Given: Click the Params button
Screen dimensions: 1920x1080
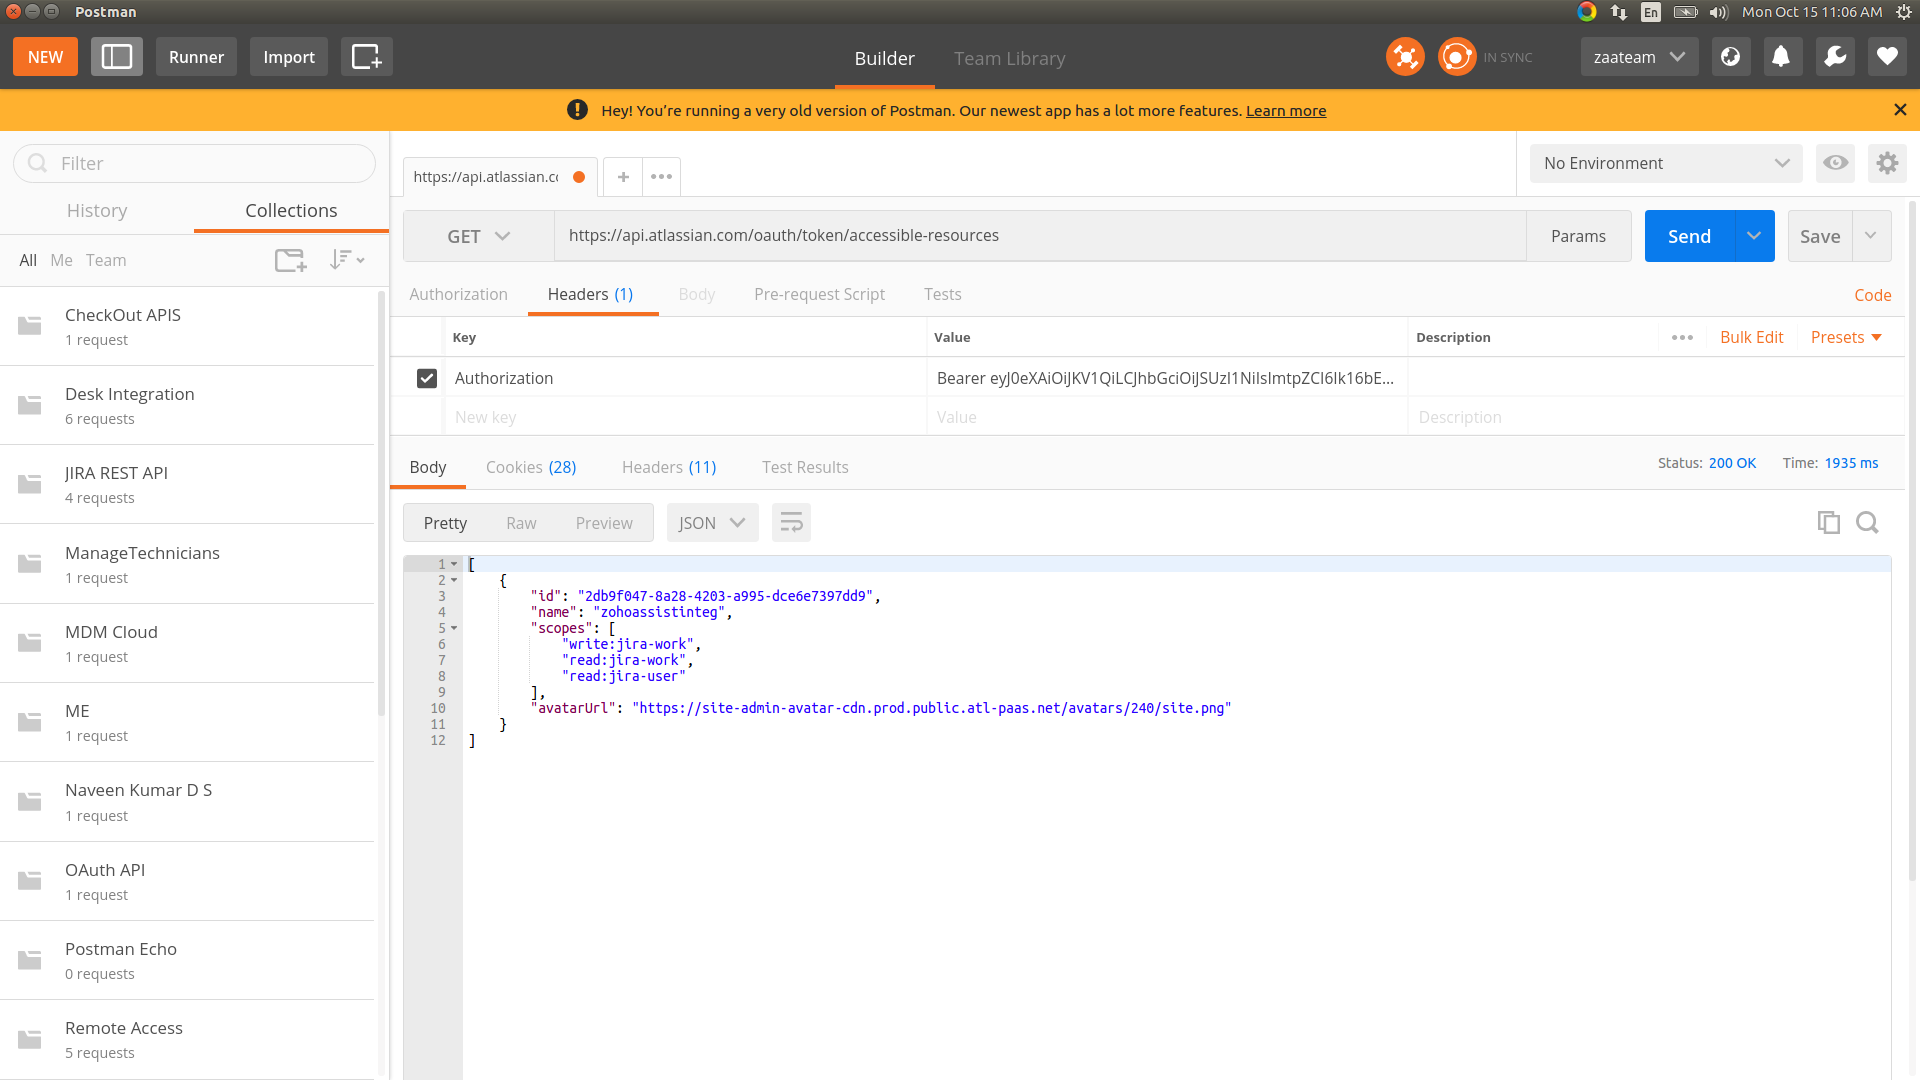Looking at the screenshot, I should pyautogui.click(x=1578, y=236).
